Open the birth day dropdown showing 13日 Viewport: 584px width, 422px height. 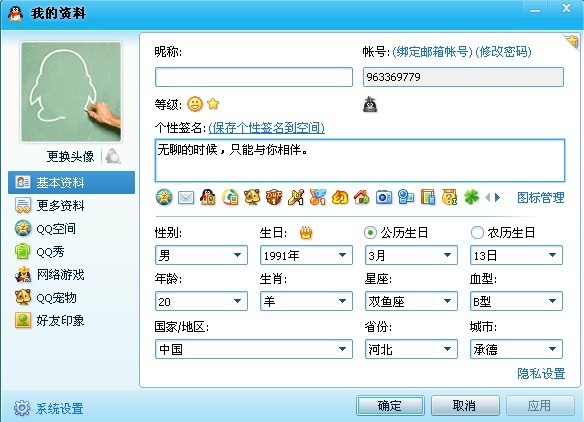tap(516, 255)
